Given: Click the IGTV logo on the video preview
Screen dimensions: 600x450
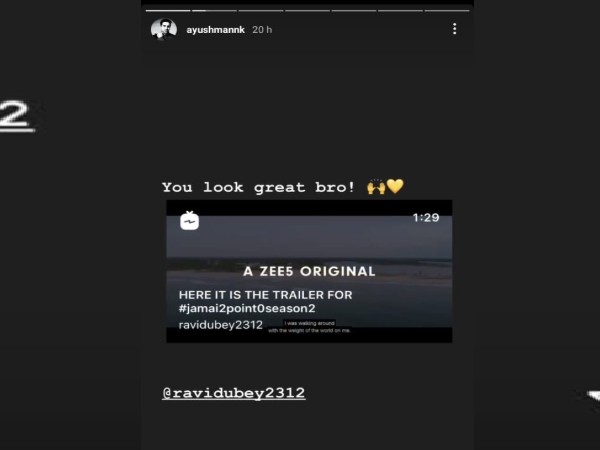Looking at the screenshot, I should coord(189,220).
